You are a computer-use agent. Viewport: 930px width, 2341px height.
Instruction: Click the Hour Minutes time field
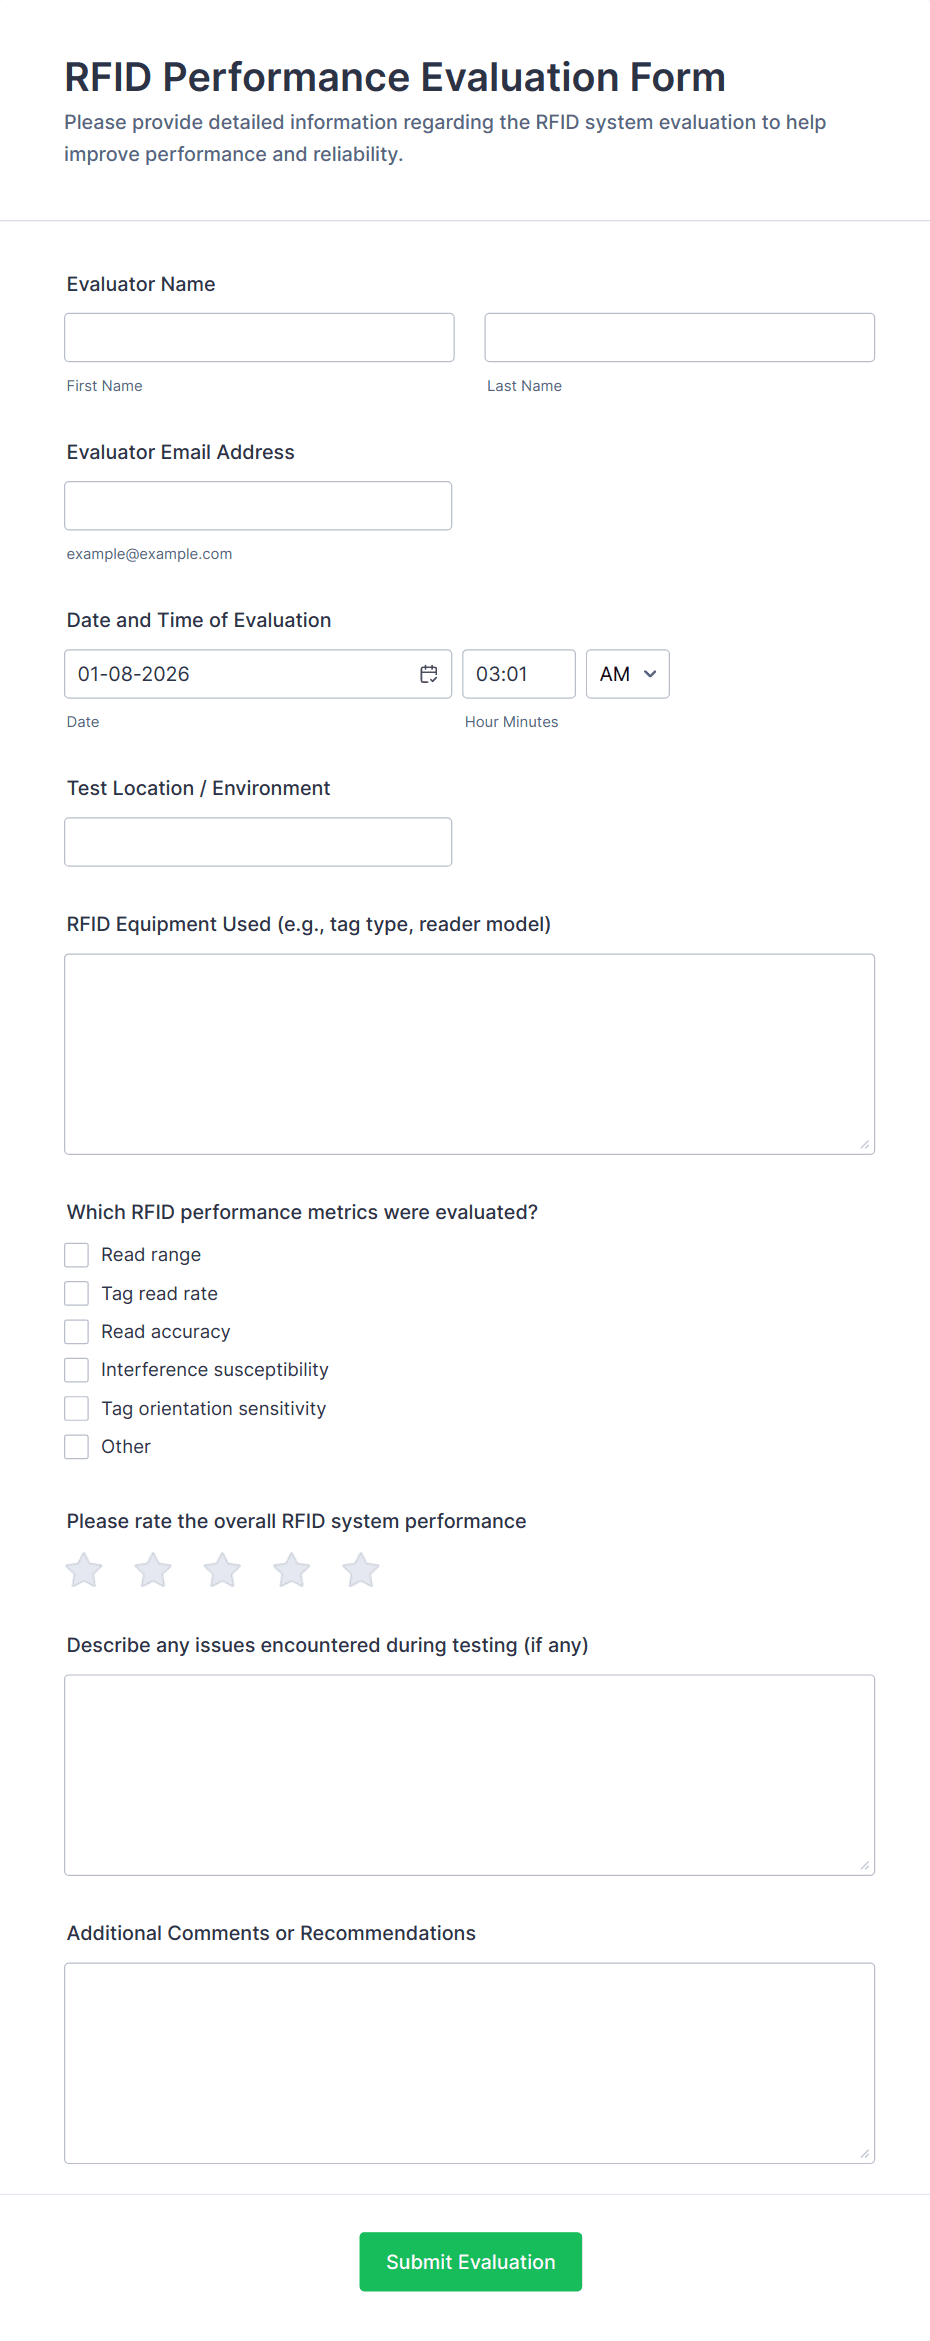(518, 673)
